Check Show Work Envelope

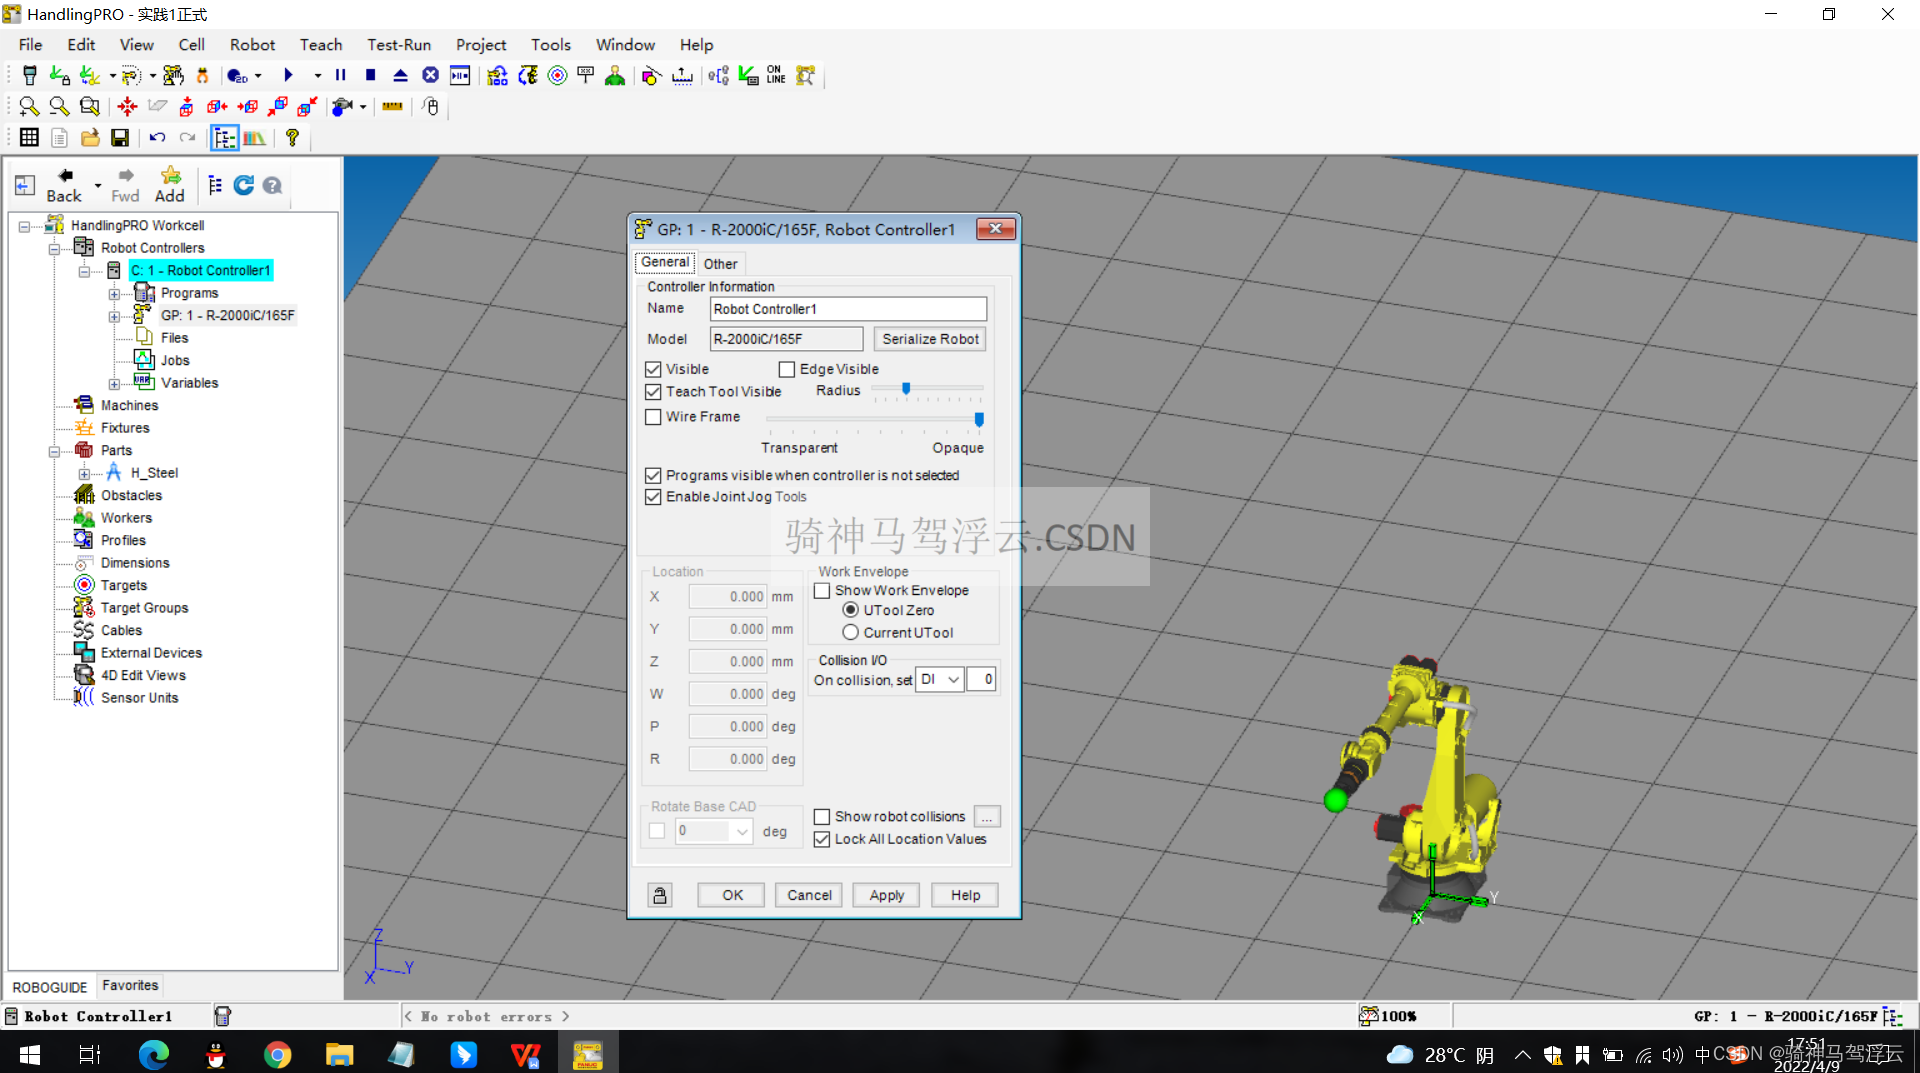(822, 591)
